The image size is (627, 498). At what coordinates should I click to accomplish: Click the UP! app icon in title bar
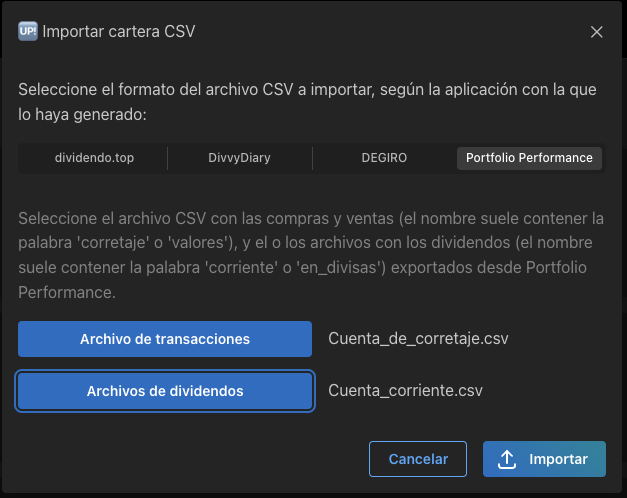click(x=28, y=31)
